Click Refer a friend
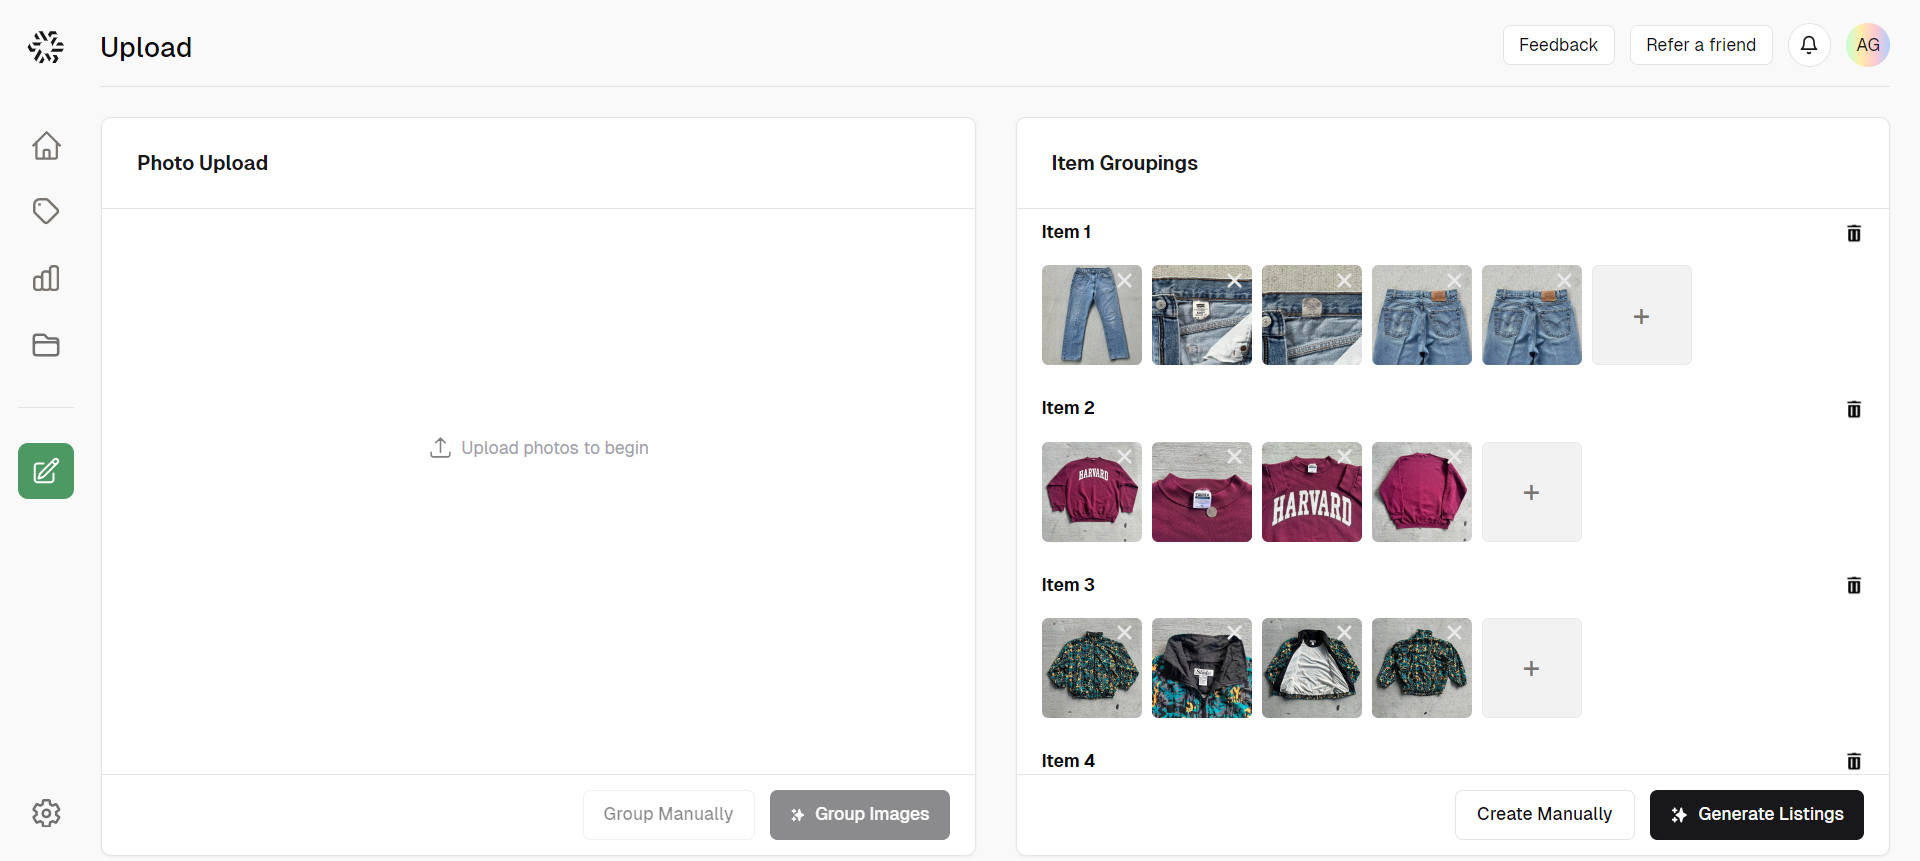1920x861 pixels. 1701,45
